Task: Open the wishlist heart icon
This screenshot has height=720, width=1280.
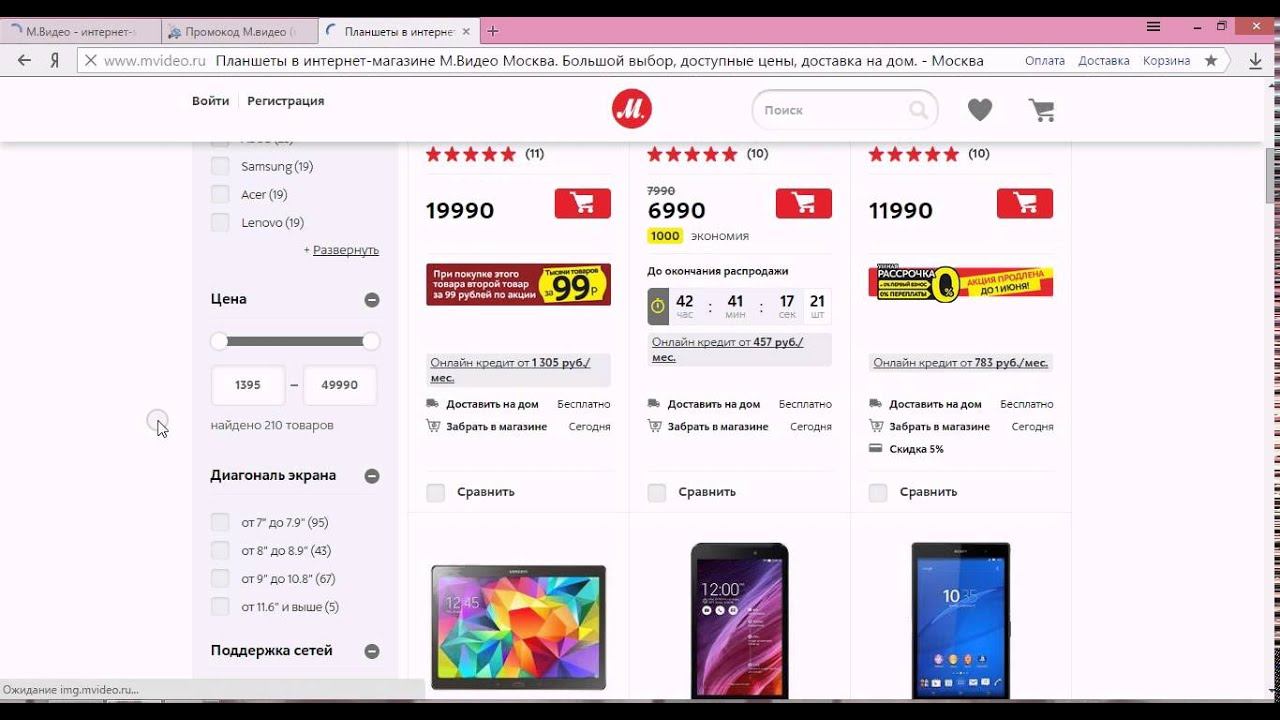Action: [x=980, y=110]
